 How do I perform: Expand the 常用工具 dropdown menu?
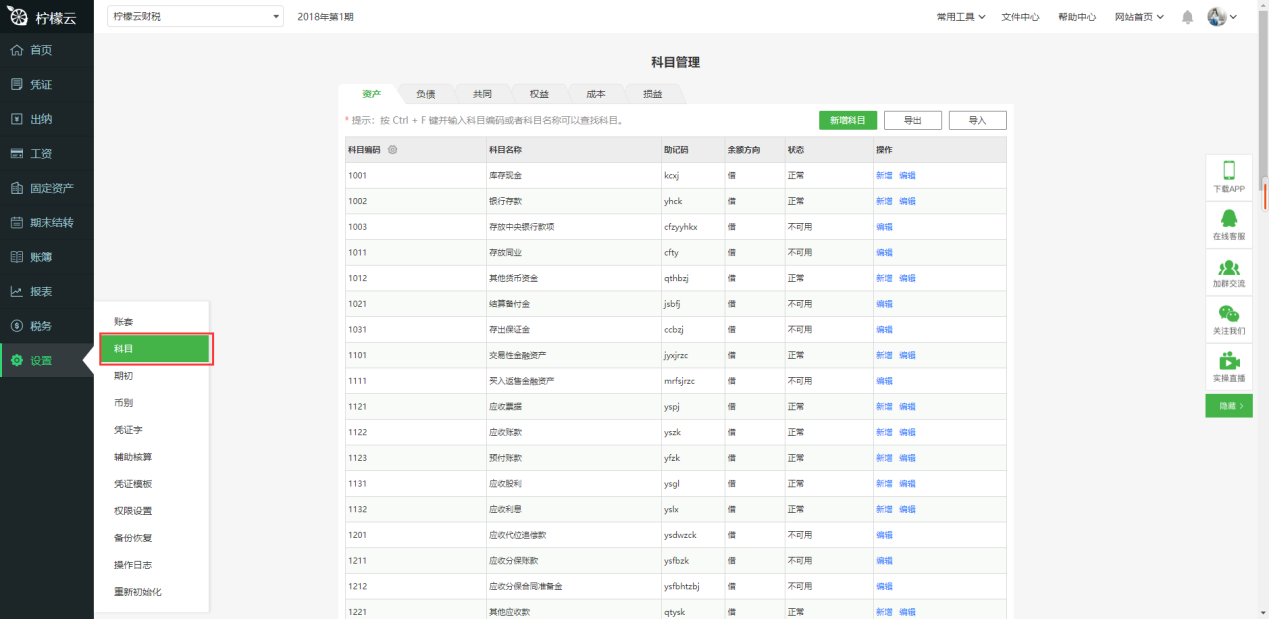(x=960, y=17)
